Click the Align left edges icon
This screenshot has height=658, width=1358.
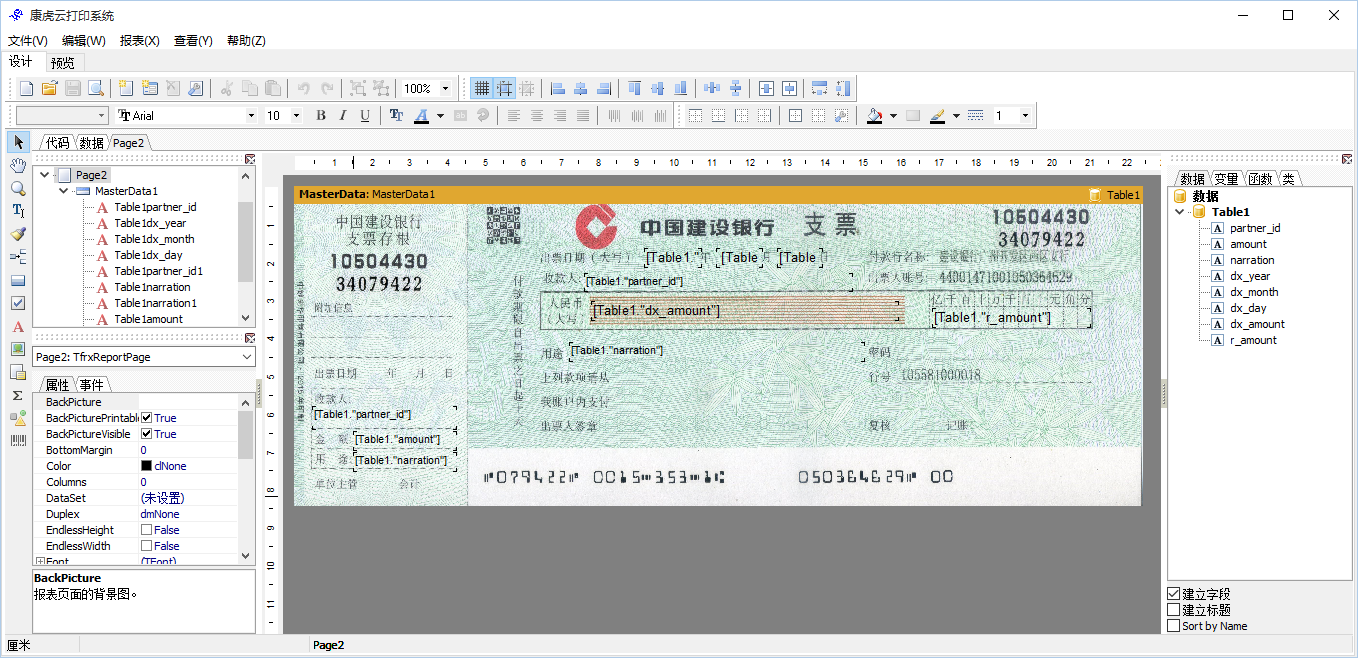558,89
